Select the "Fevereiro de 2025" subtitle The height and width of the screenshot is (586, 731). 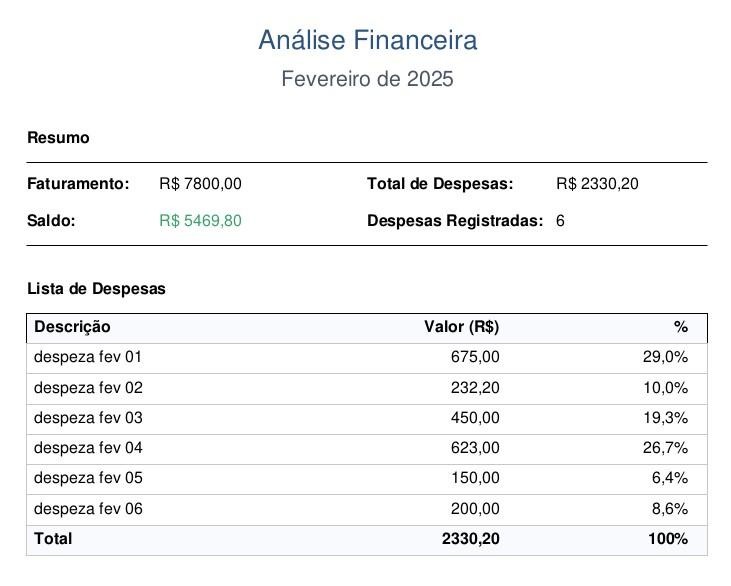[367, 79]
